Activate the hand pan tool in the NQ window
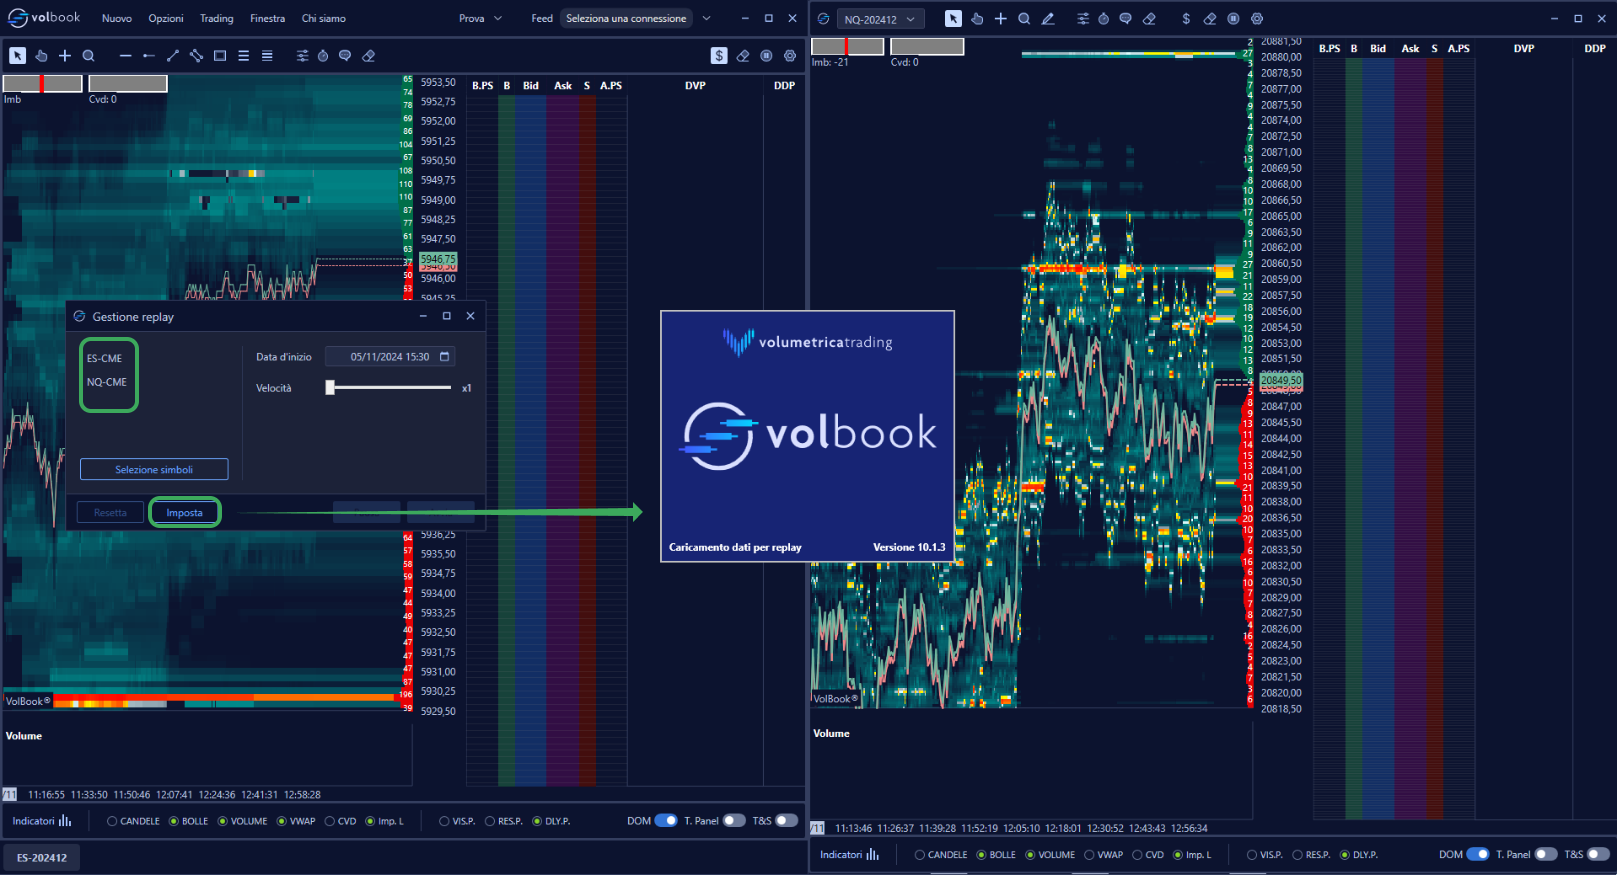Screen dimensions: 1617x875 point(977,19)
